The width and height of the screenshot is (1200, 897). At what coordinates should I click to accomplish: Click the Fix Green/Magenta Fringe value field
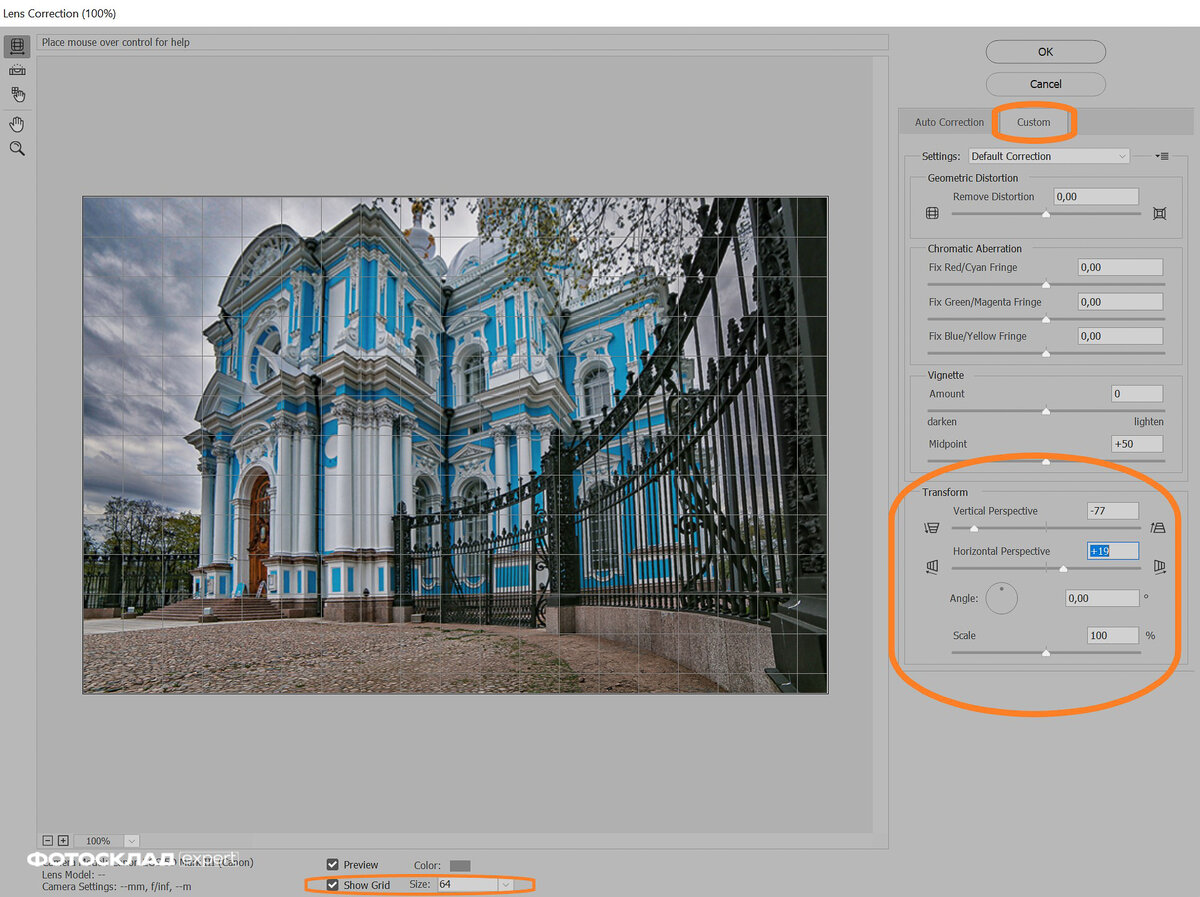(1120, 302)
